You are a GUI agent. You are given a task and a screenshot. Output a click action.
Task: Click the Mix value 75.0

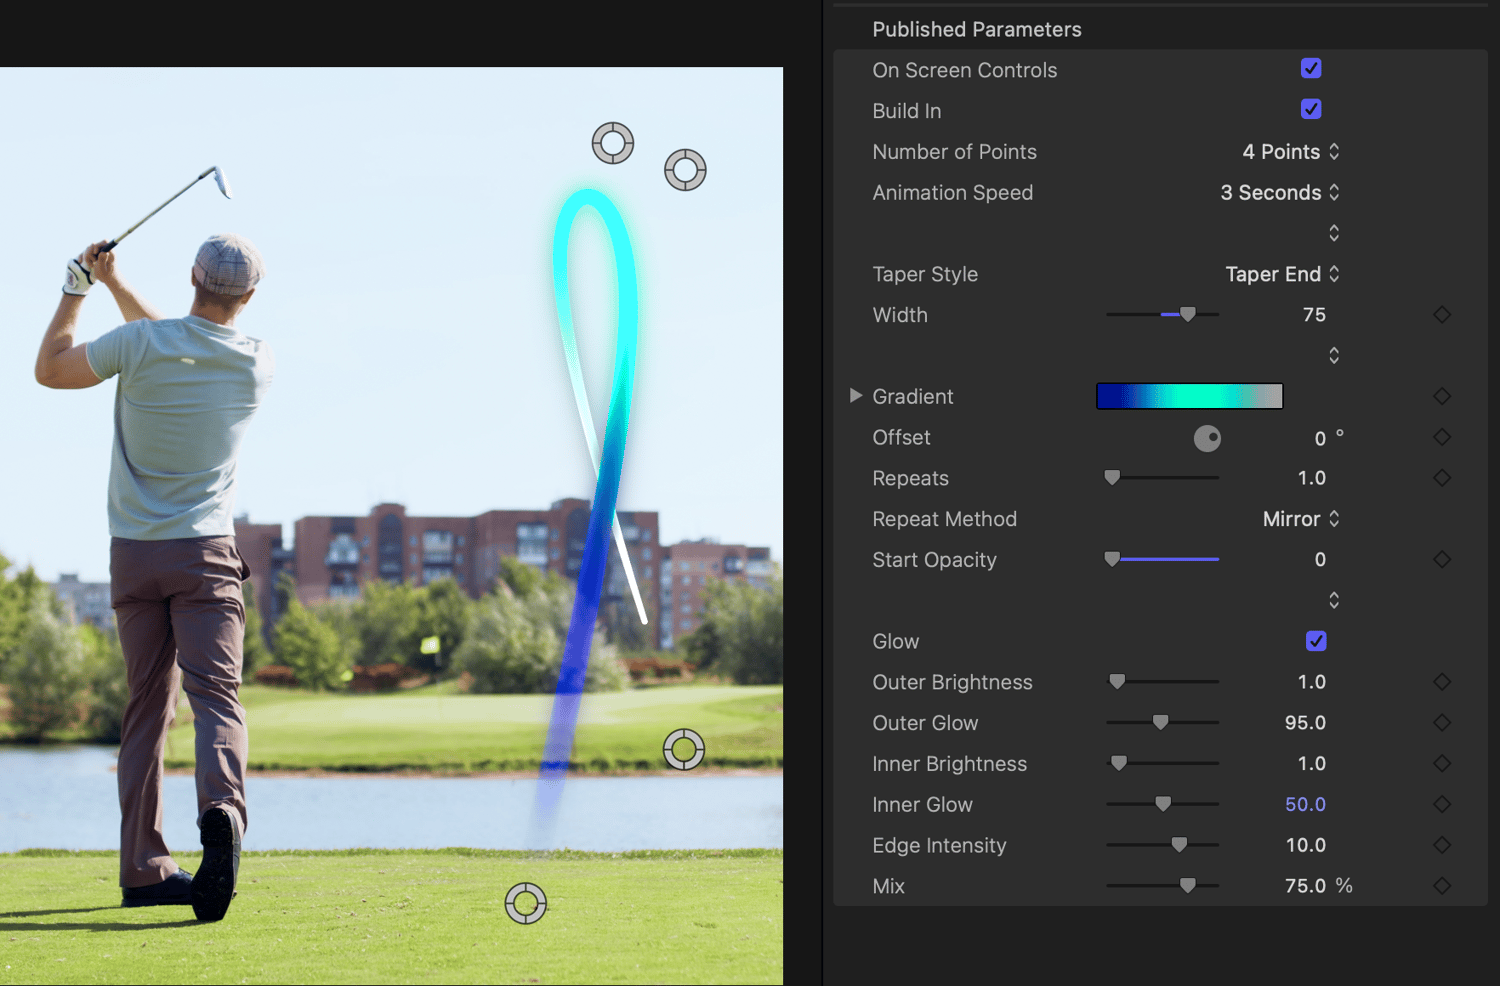tap(1305, 886)
